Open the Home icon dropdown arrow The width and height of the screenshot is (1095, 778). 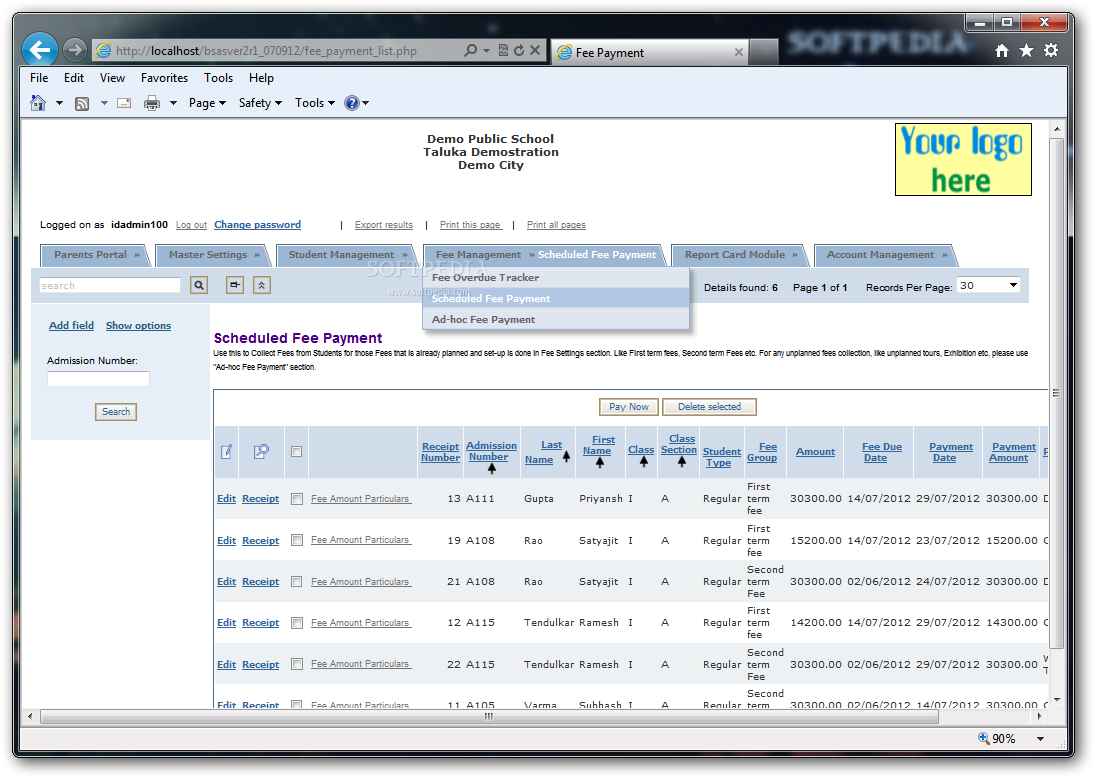[59, 103]
